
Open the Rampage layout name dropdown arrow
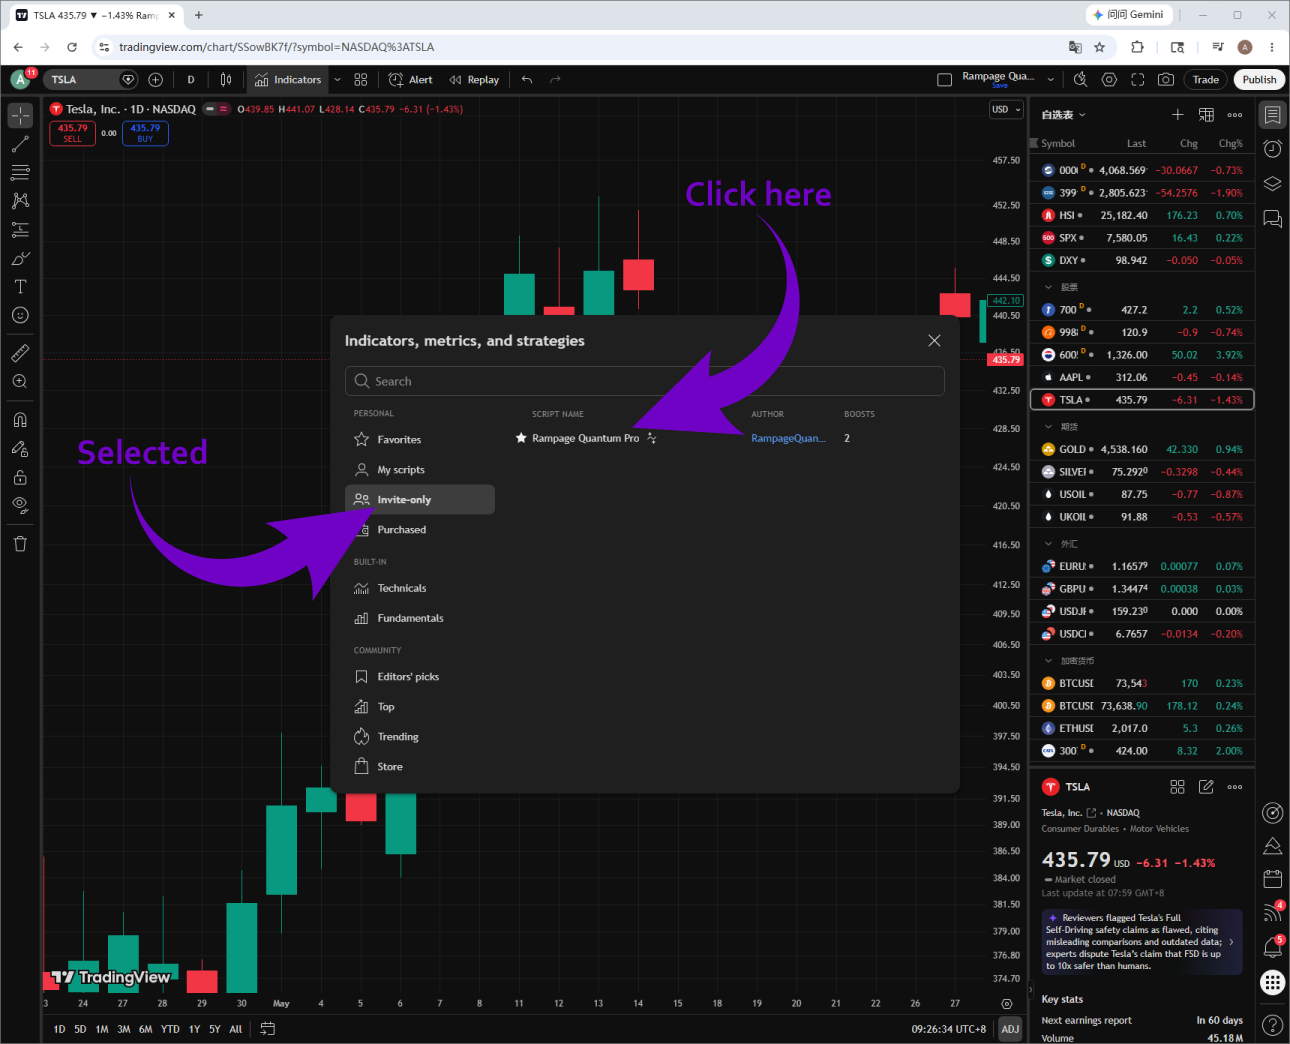[x=1051, y=80]
